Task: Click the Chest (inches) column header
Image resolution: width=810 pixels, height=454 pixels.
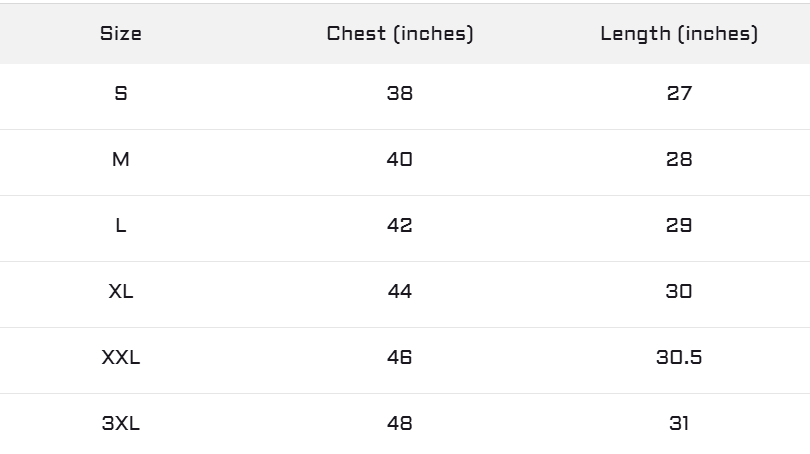Action: 400,34
